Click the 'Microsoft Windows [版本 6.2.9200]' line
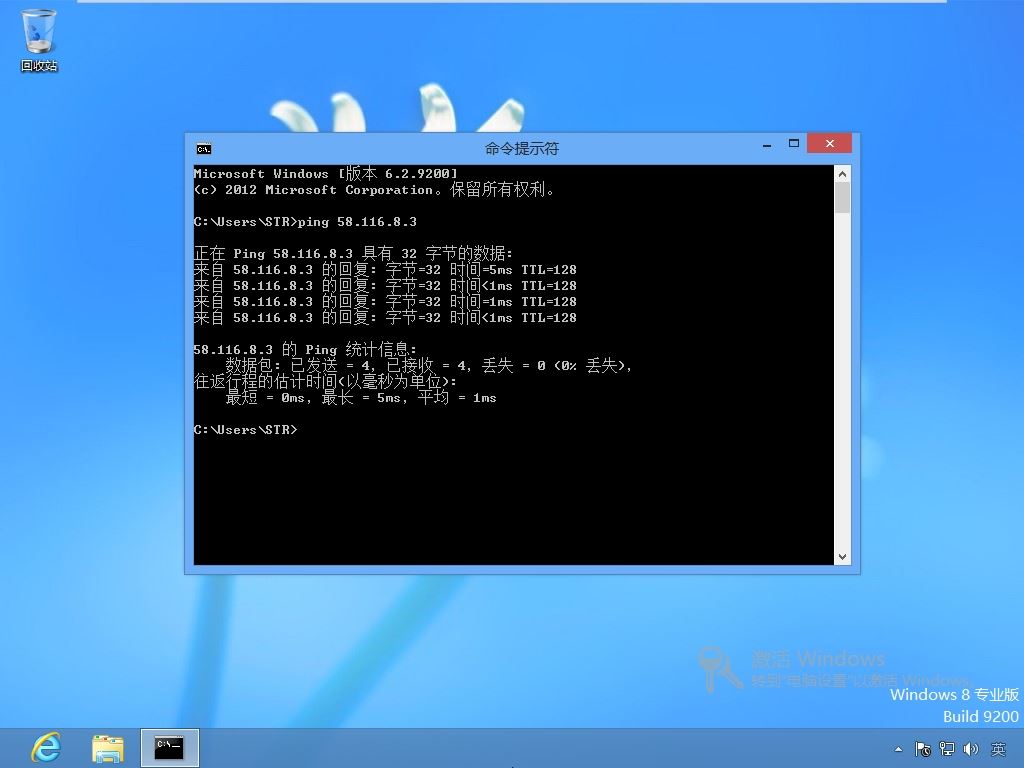Screen dimensions: 1024x768 326,174
